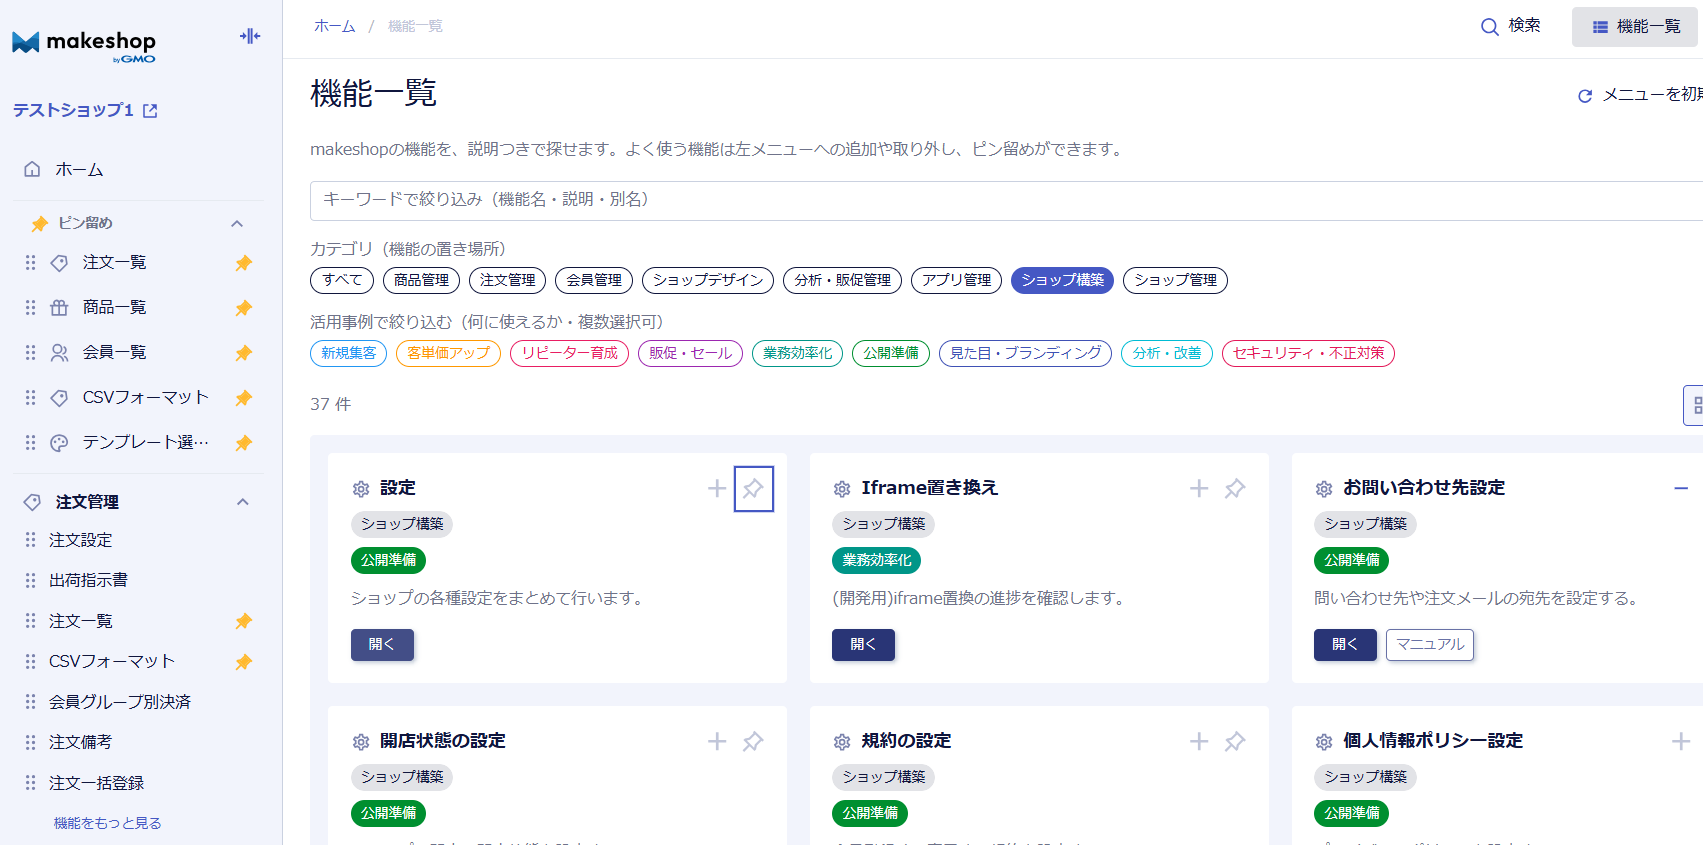The height and width of the screenshot is (845, 1703).
Task: Select the ショップ管理 category chip
Action: 1175,280
